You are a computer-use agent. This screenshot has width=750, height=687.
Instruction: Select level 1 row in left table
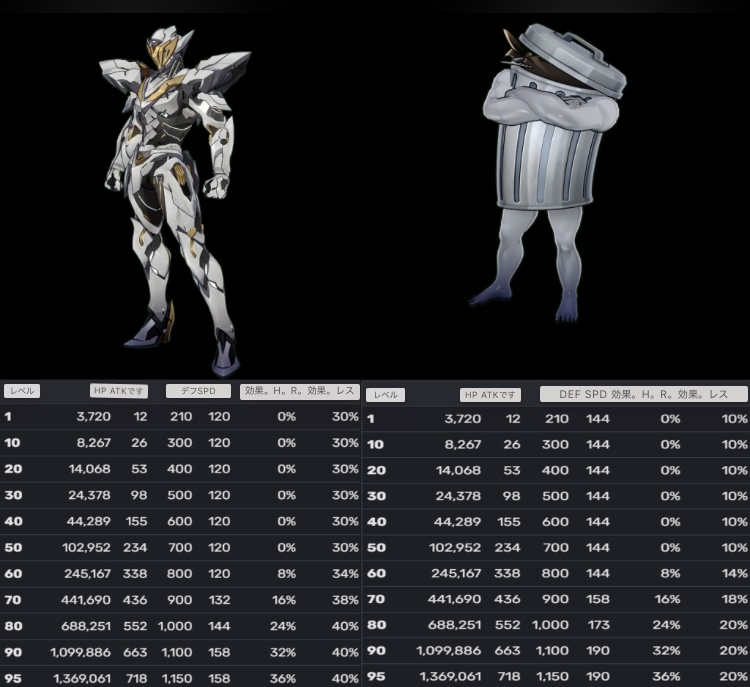180,417
